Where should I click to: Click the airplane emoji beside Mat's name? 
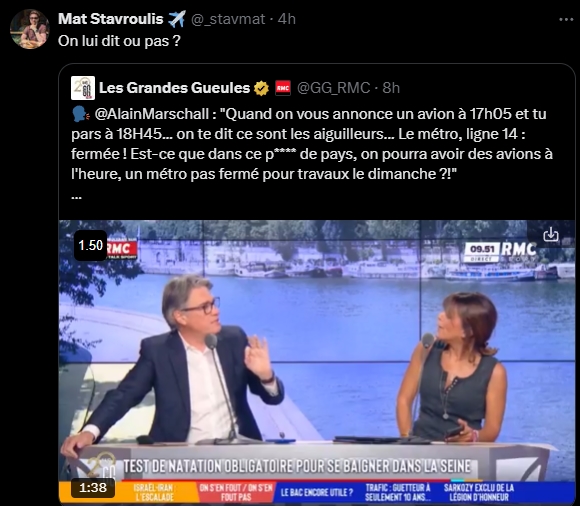coord(177,19)
